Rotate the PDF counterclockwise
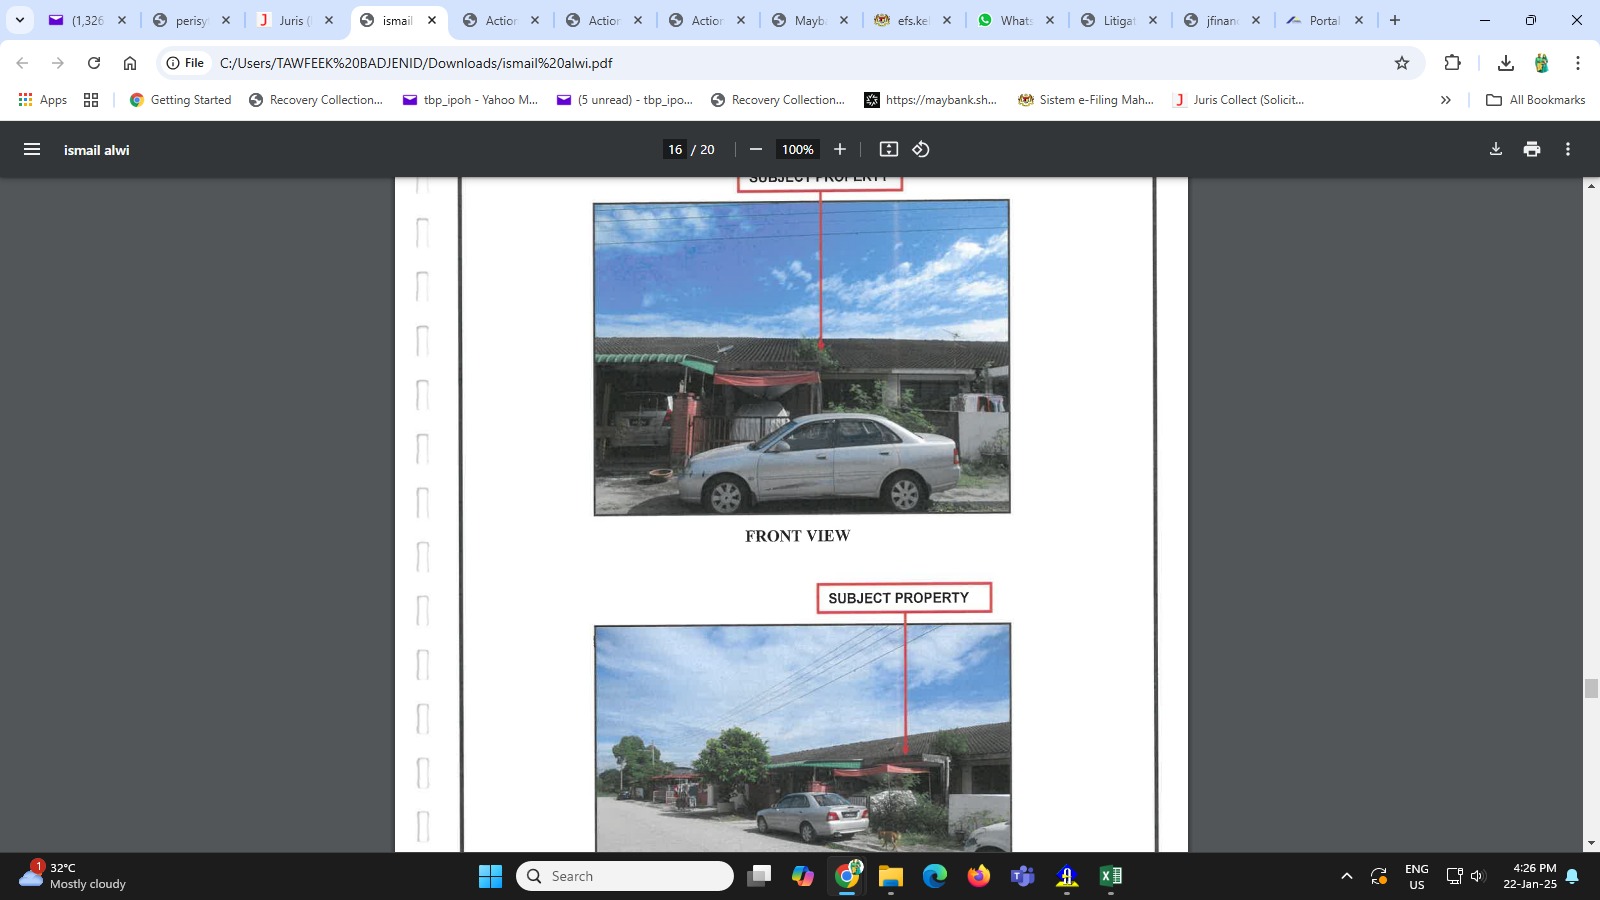This screenshot has height=900, width=1600. (921, 150)
